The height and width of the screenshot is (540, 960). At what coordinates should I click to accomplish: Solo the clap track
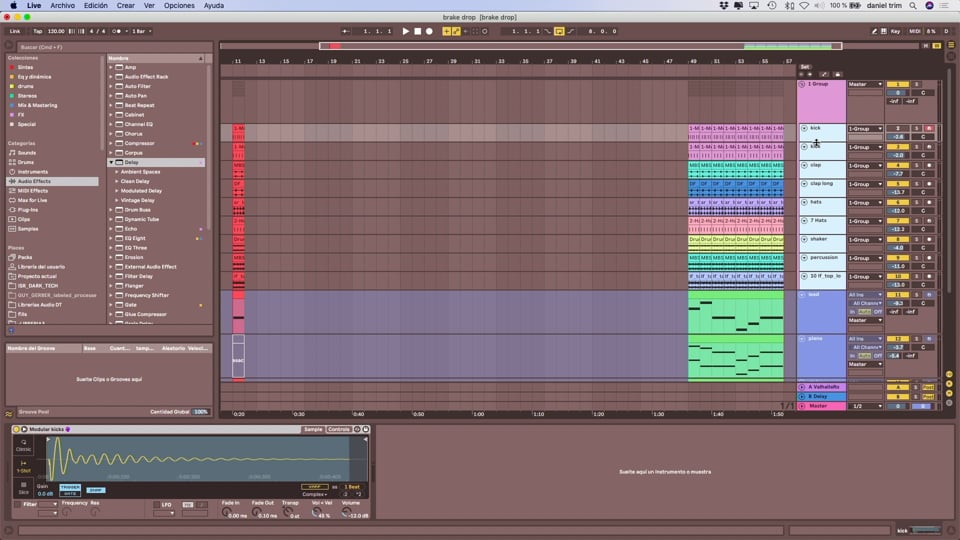tap(917, 165)
